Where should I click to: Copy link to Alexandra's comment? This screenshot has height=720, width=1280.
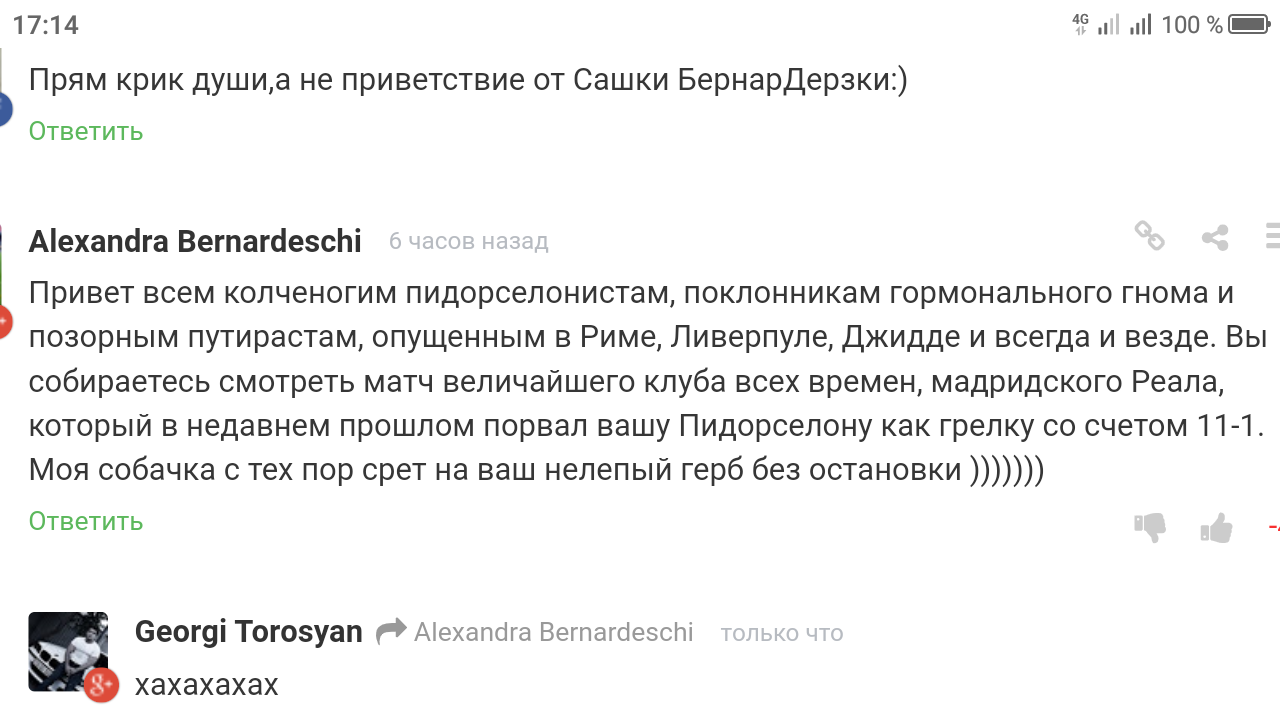click(x=1150, y=238)
